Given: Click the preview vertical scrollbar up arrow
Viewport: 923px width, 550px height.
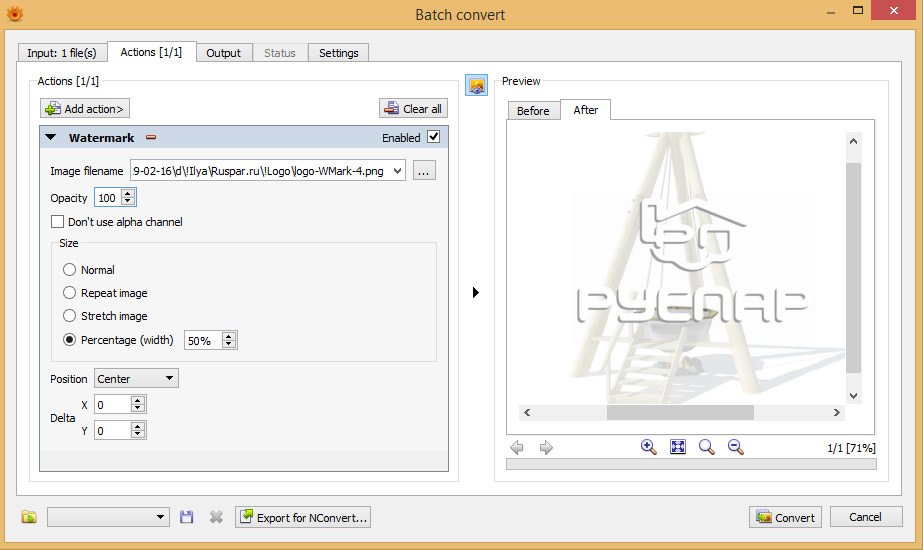Looking at the screenshot, I should point(854,141).
